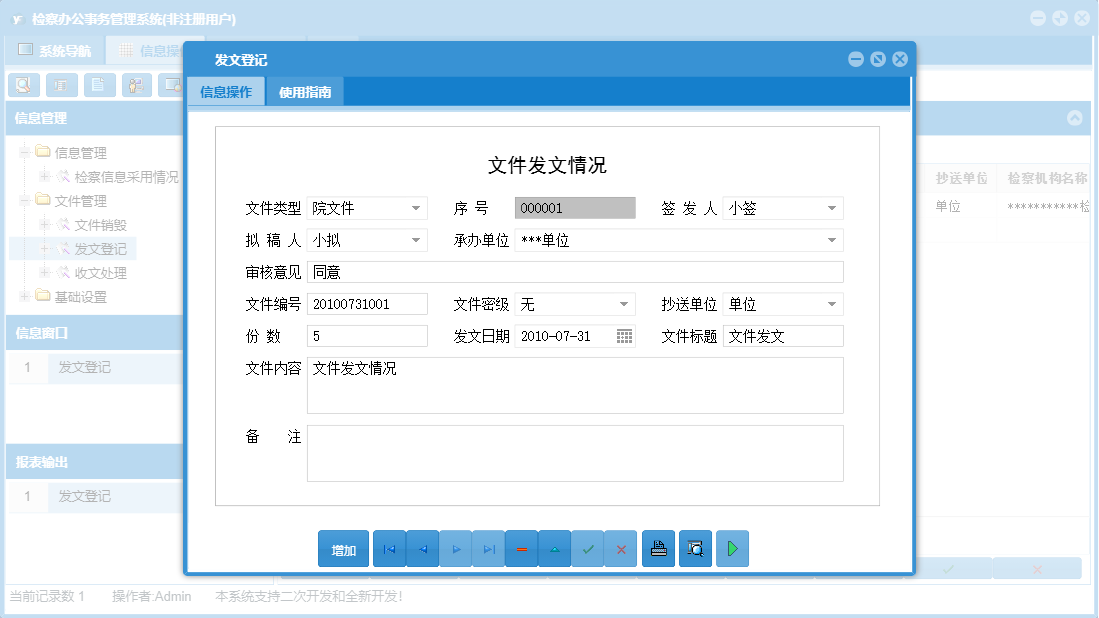Click the first-record navigation icon

[389, 548]
